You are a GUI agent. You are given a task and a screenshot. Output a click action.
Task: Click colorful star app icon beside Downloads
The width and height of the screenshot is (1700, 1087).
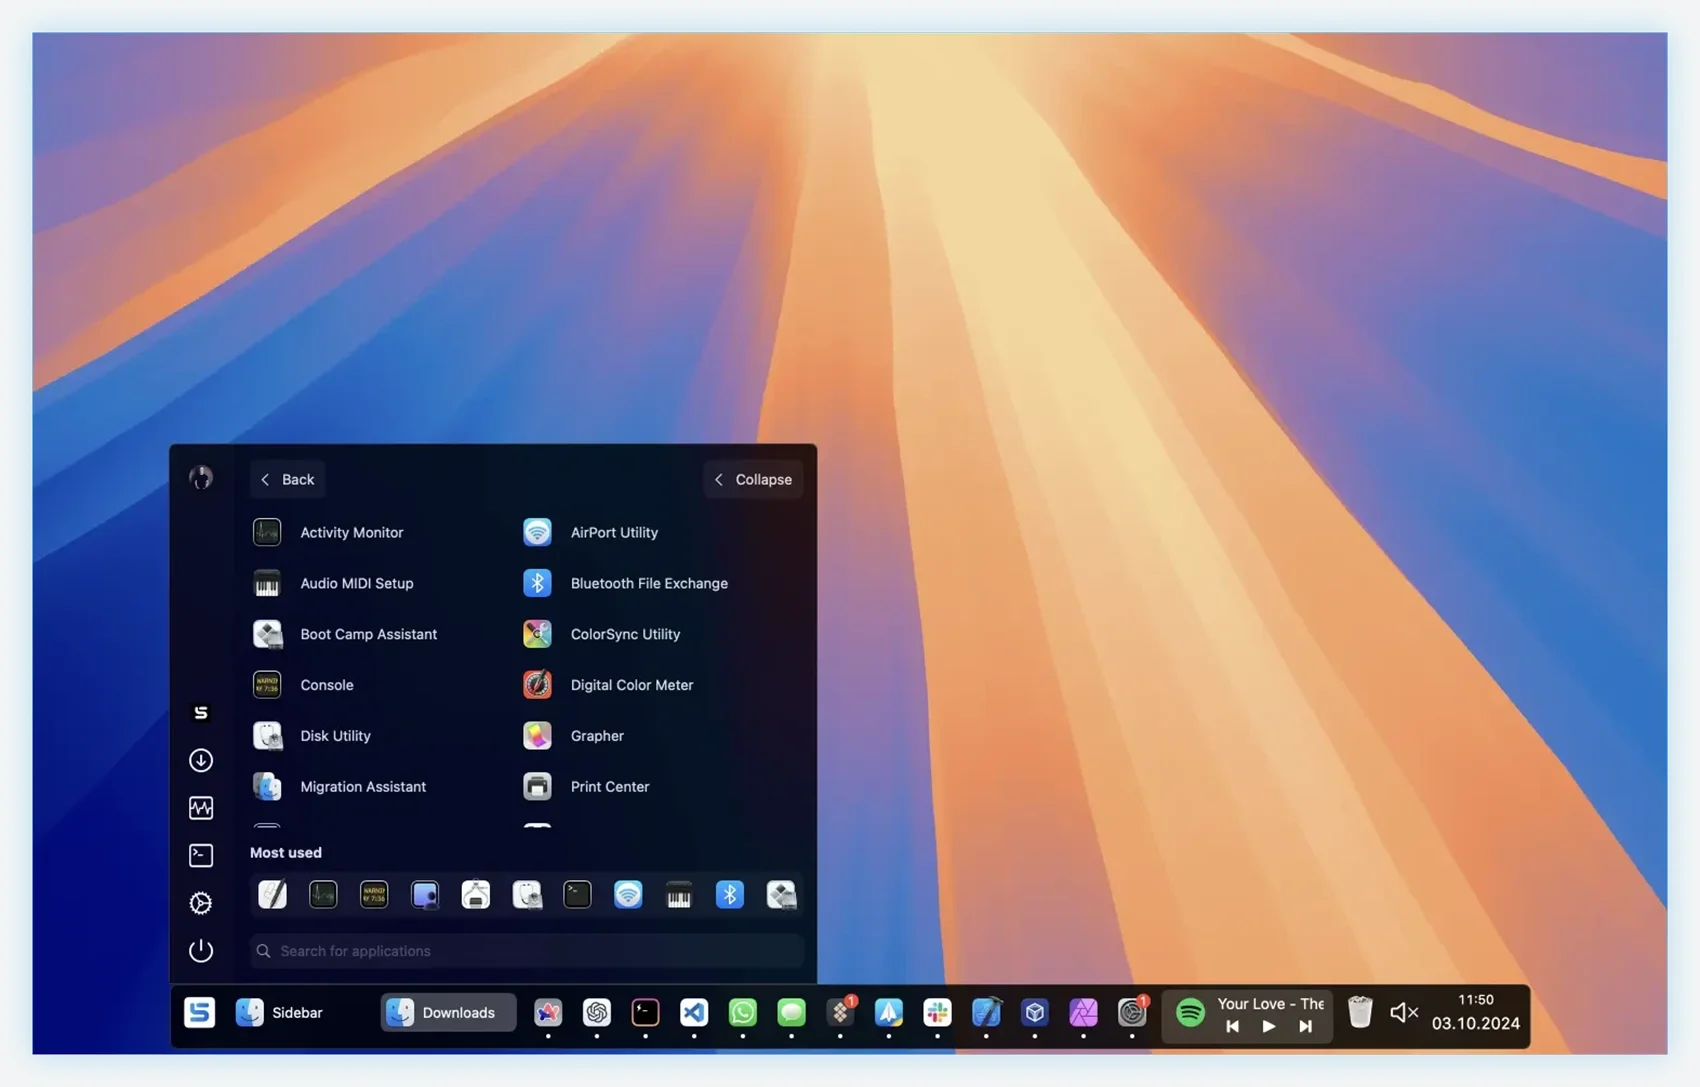(548, 1013)
